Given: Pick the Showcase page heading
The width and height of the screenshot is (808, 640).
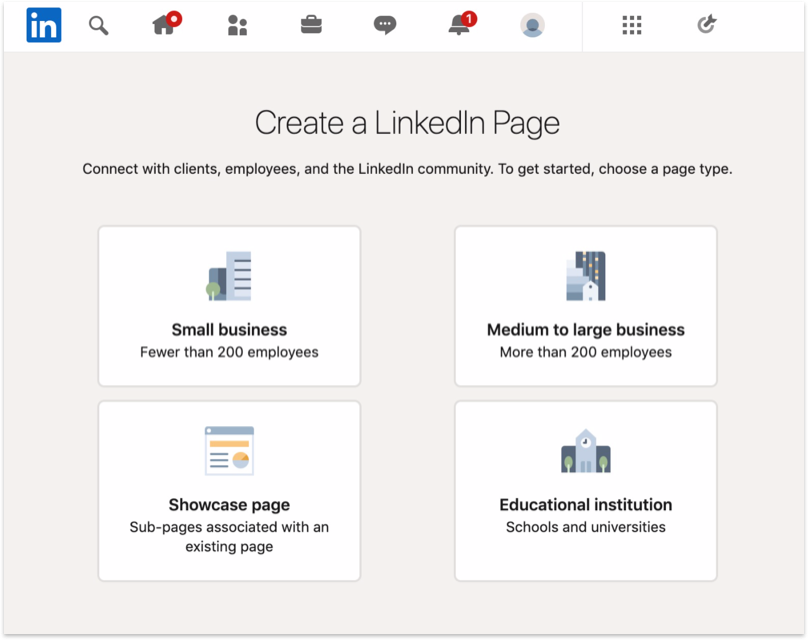Looking at the screenshot, I should pyautogui.click(x=229, y=505).
